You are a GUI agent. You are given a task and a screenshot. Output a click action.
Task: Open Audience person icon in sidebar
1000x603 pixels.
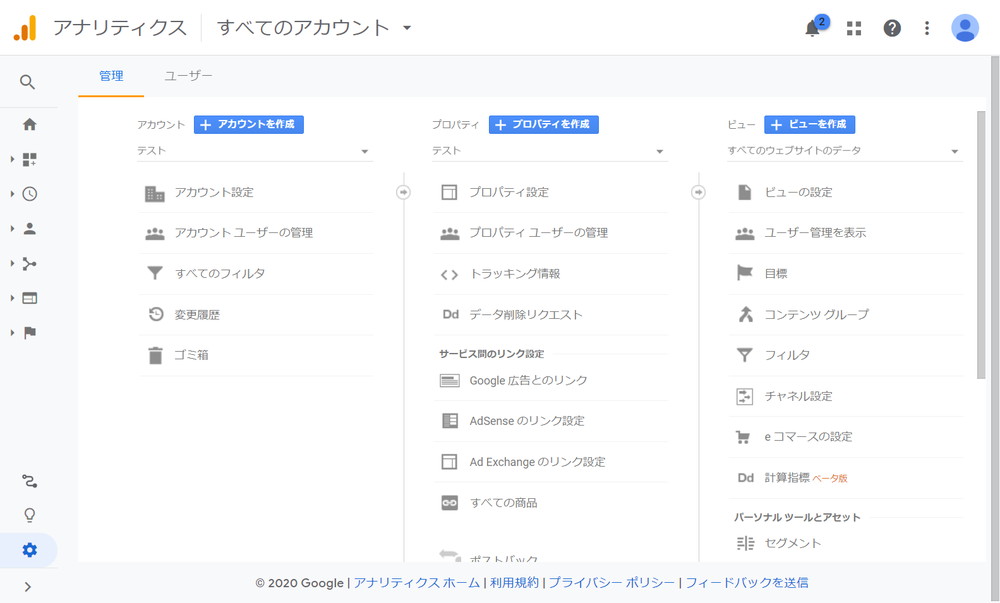click(x=29, y=228)
